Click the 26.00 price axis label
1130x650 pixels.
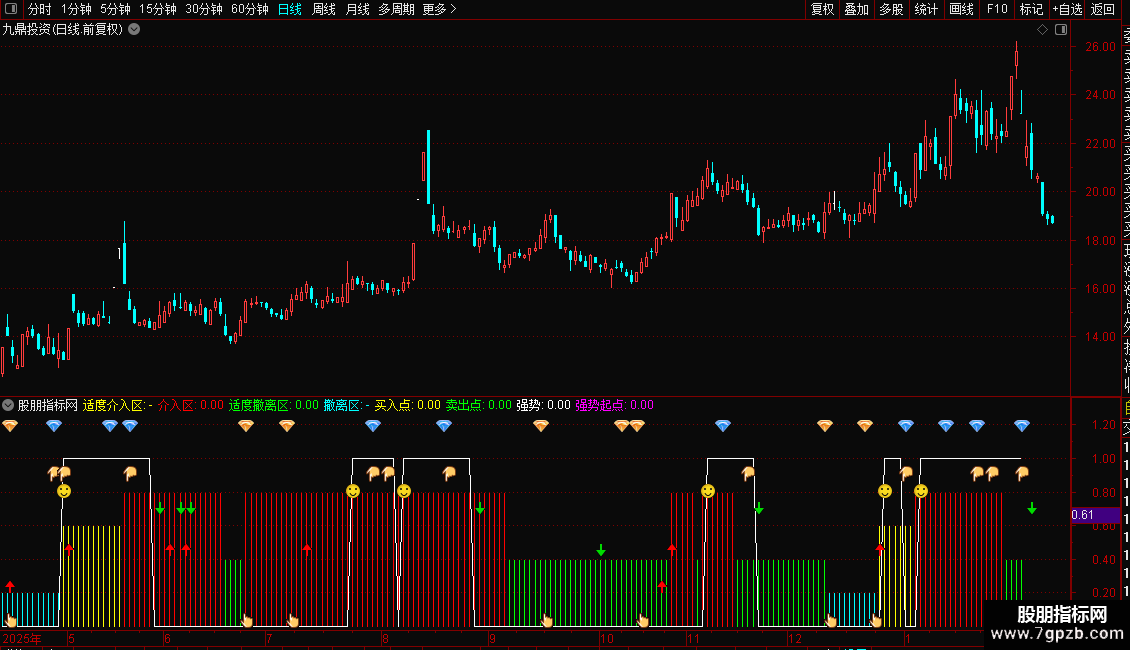1100,47
